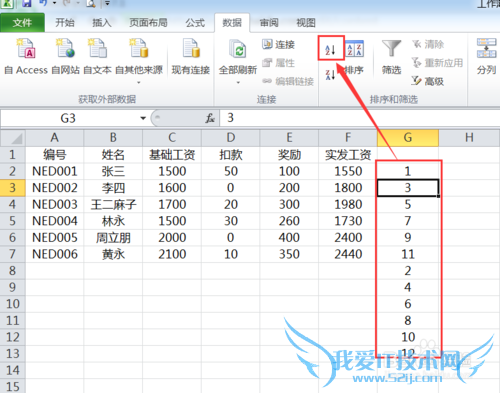Switch to the Page Layout (页面布局) tab
The height and width of the screenshot is (393, 500).
coord(148,23)
